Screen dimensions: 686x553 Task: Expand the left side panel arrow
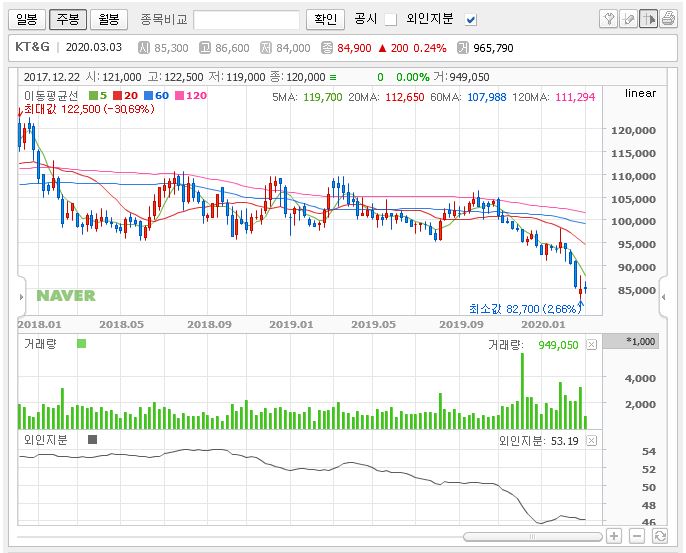pos(21,297)
